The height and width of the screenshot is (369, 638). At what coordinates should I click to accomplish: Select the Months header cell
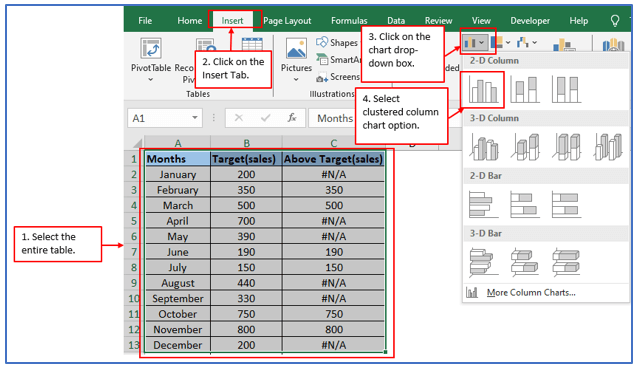[177, 159]
